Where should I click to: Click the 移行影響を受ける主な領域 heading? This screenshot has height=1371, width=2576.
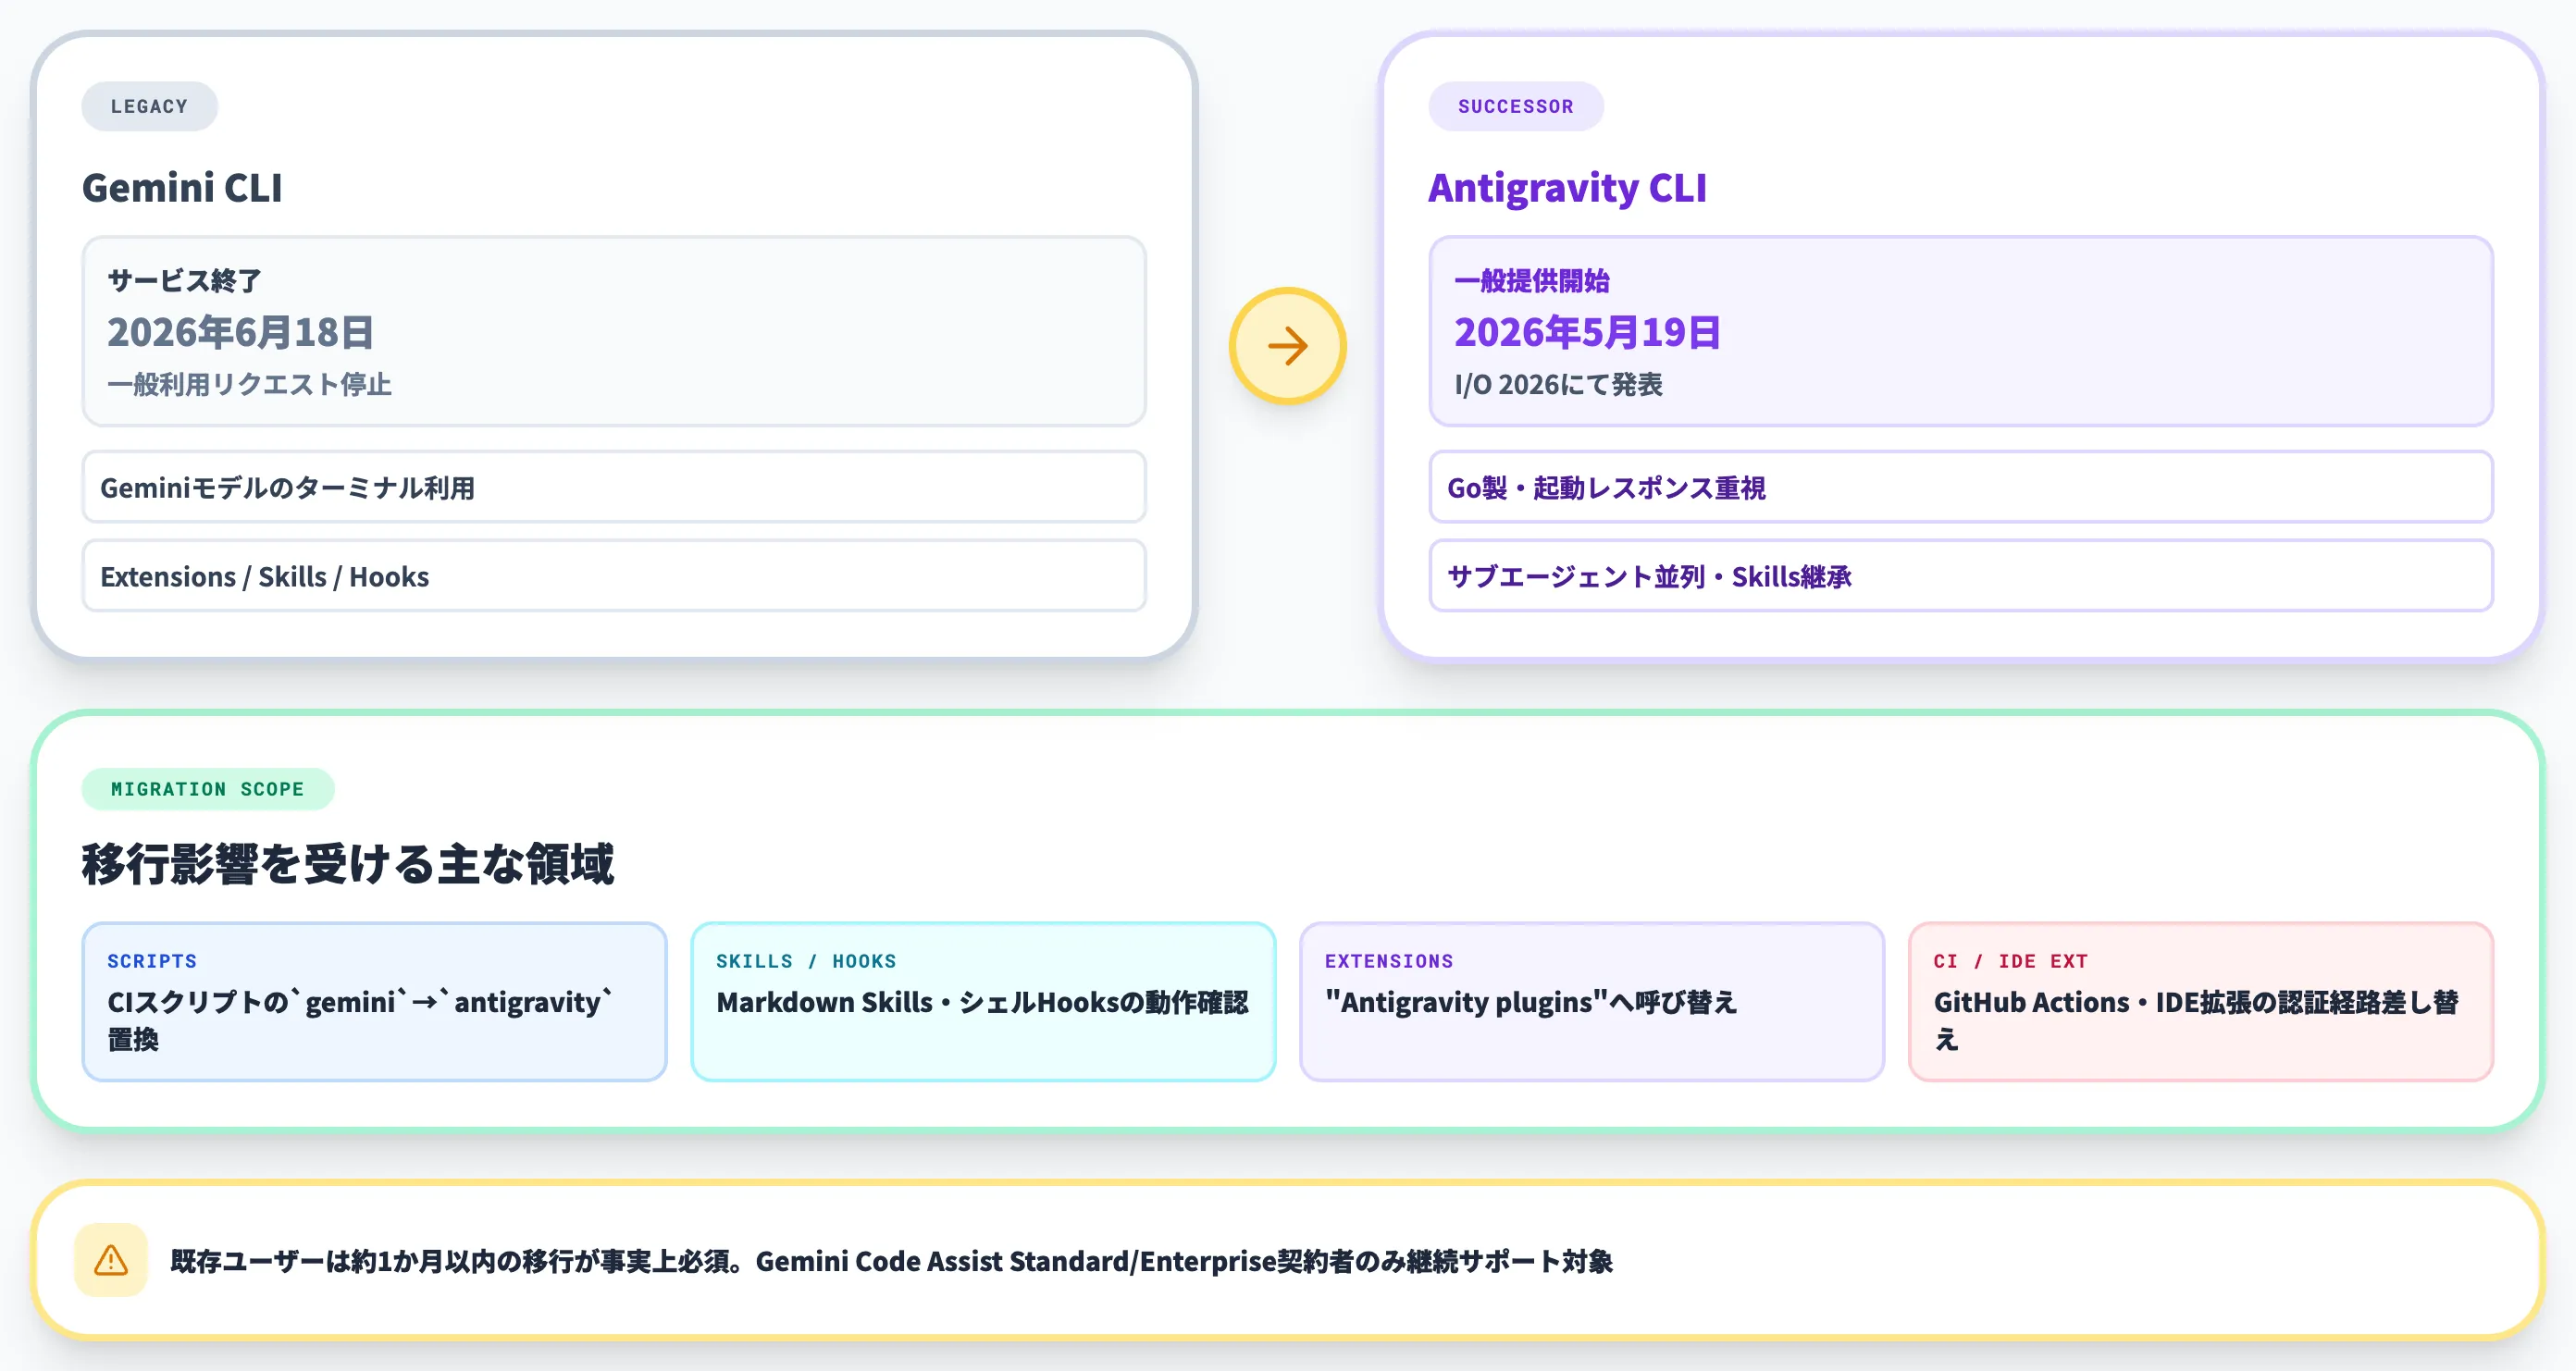[347, 864]
